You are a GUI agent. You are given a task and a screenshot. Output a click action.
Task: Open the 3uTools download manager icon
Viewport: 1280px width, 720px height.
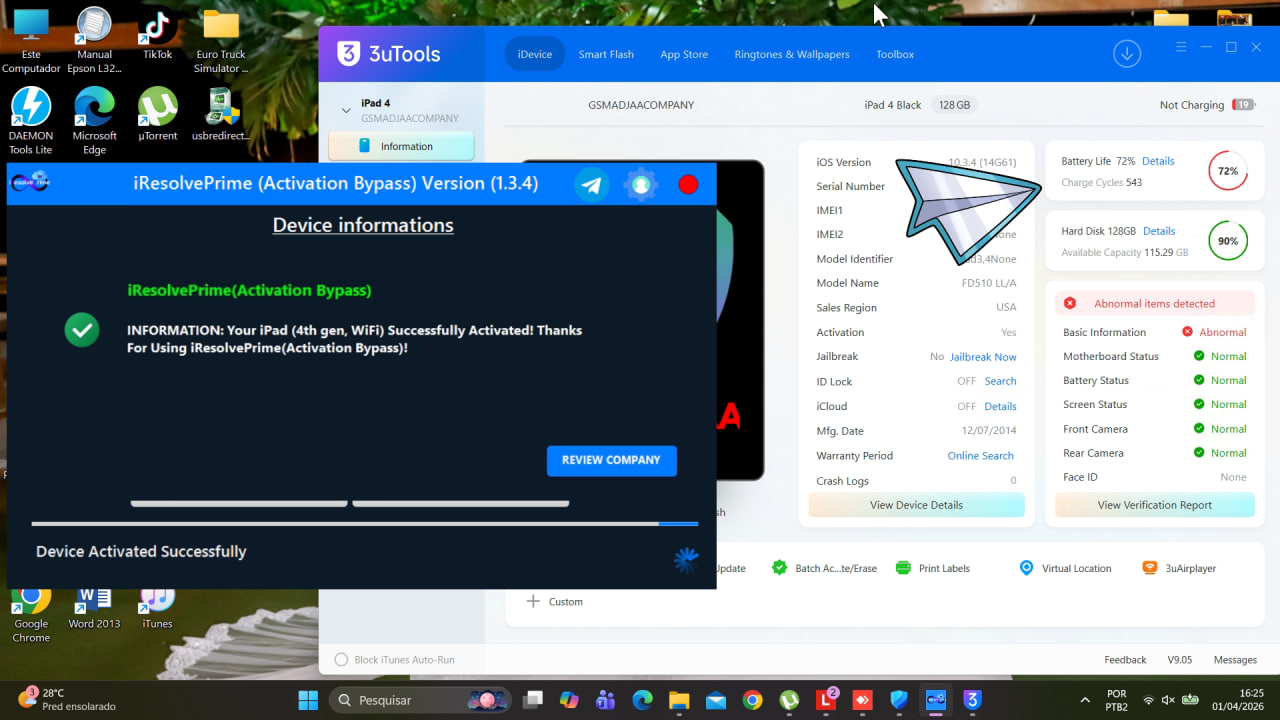[x=1127, y=54]
